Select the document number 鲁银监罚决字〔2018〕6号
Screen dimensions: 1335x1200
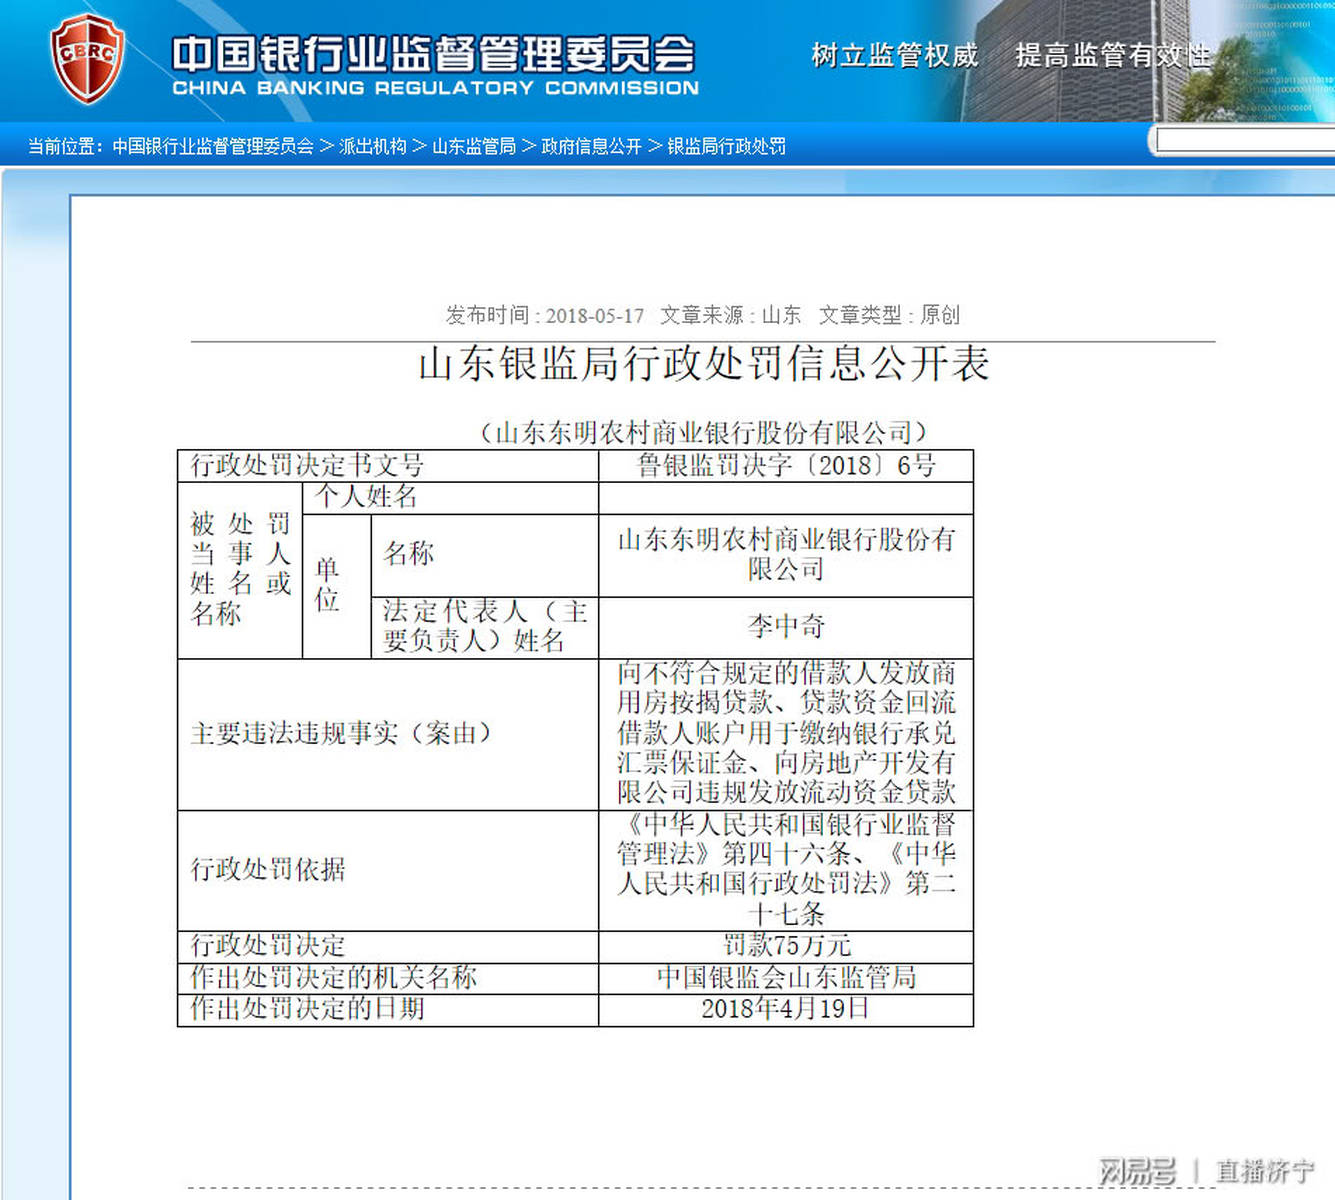[x=785, y=465]
